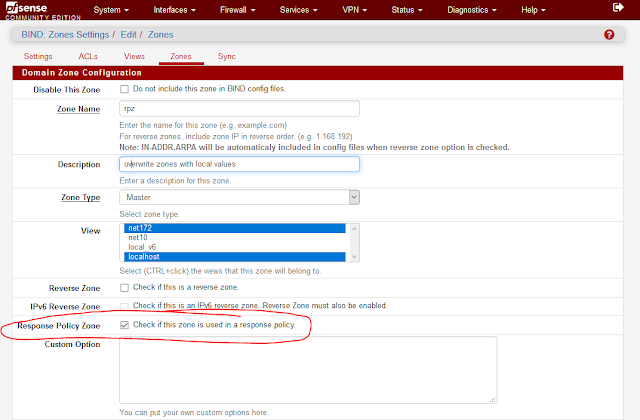Uncheck the Response Policy Zone checkbox

click(x=124, y=325)
